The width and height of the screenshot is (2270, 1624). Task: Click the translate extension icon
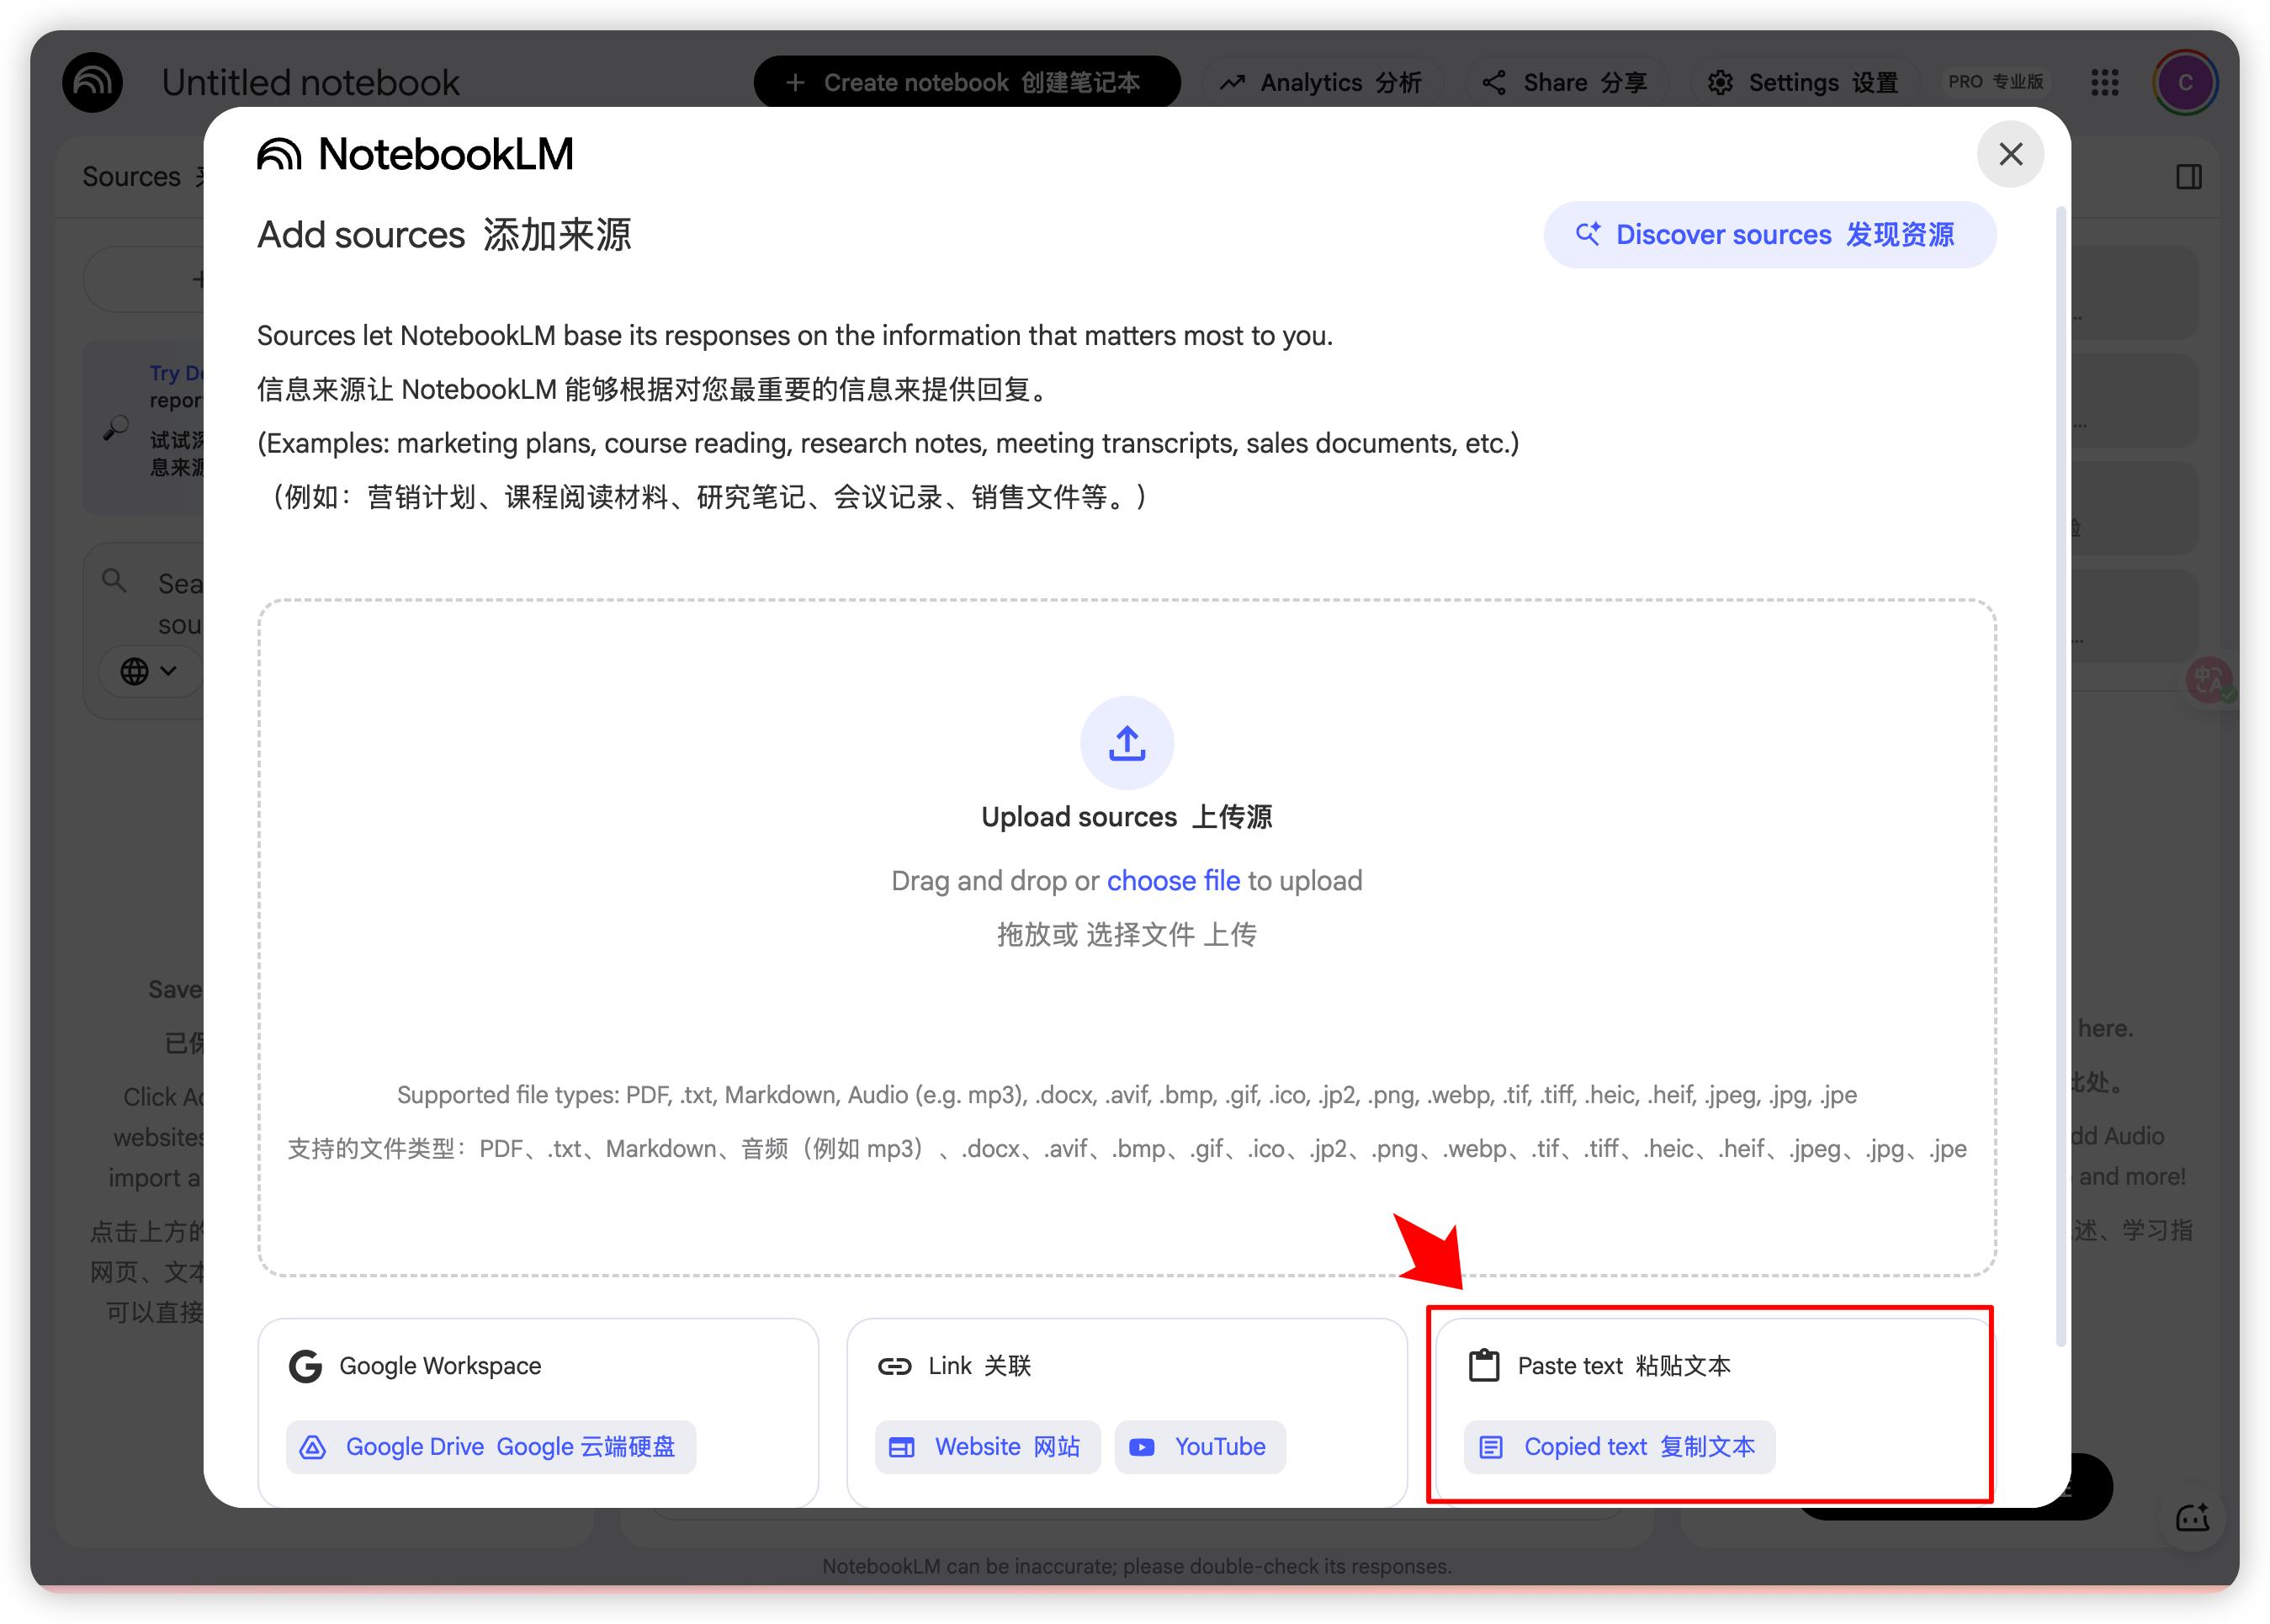point(2208,681)
